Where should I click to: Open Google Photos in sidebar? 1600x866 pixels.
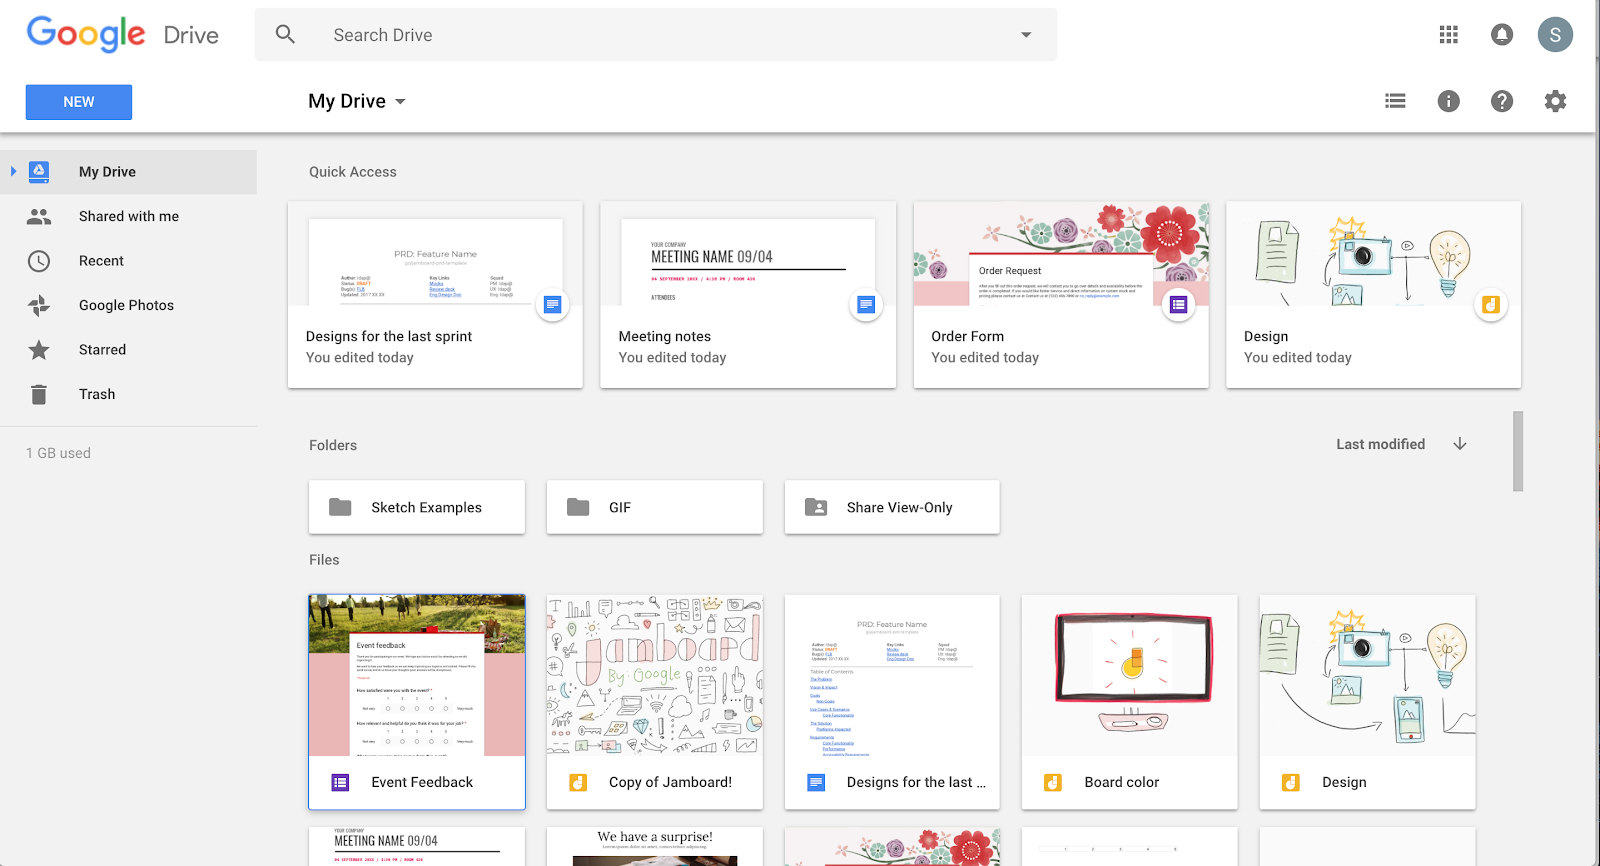[x=128, y=305]
